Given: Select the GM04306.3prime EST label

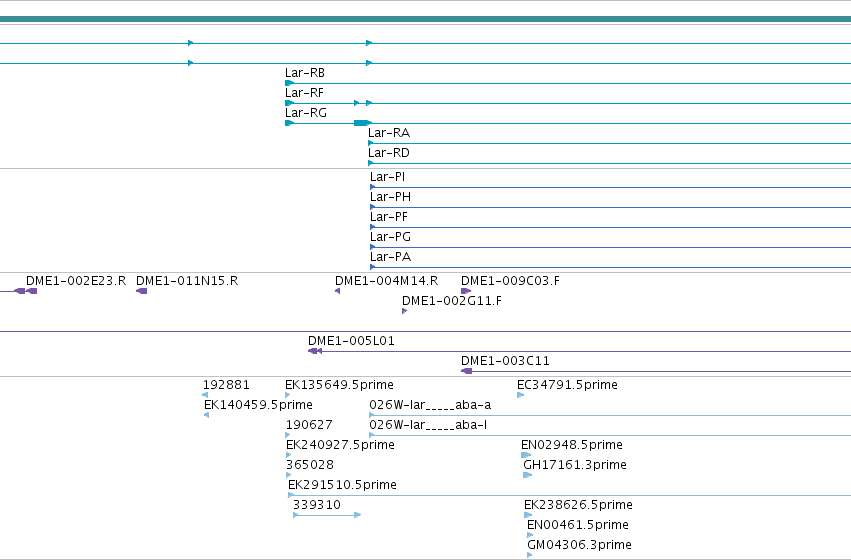Looking at the screenshot, I should pos(579,545).
